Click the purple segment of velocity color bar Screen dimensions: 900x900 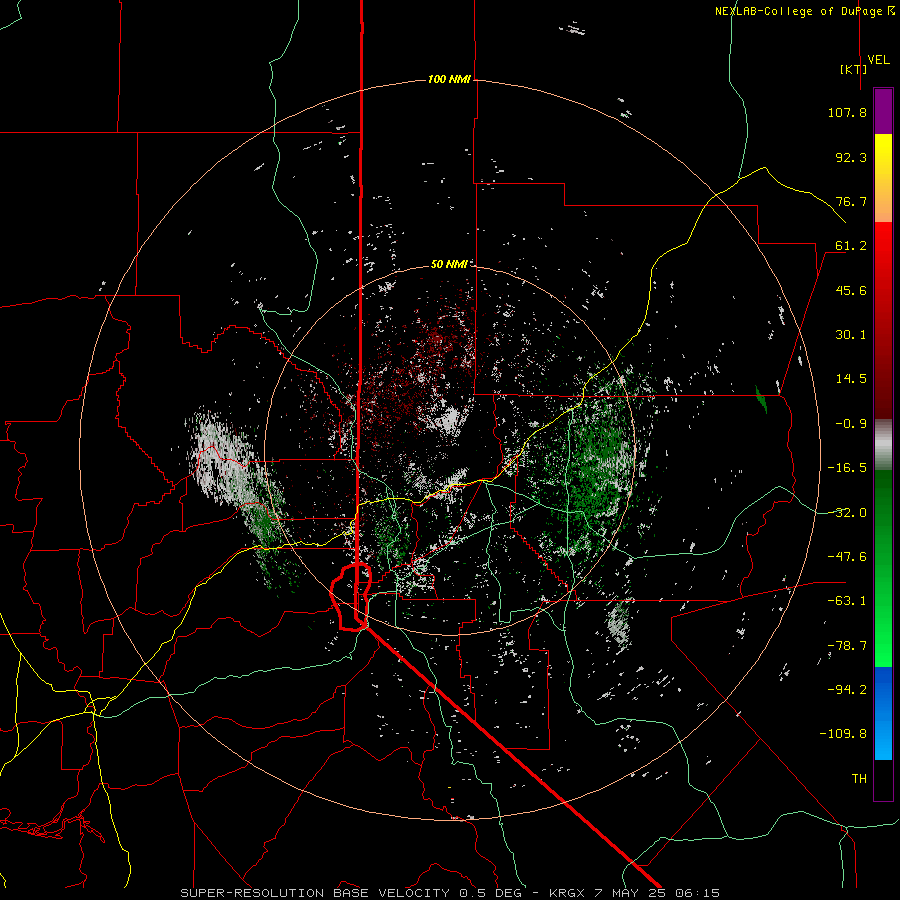[x=883, y=111]
